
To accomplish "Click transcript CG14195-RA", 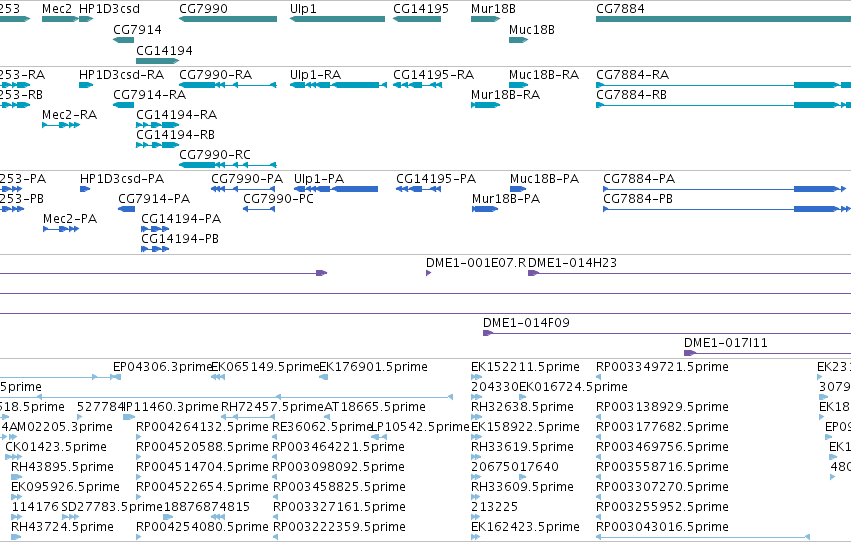I will click(x=433, y=74).
